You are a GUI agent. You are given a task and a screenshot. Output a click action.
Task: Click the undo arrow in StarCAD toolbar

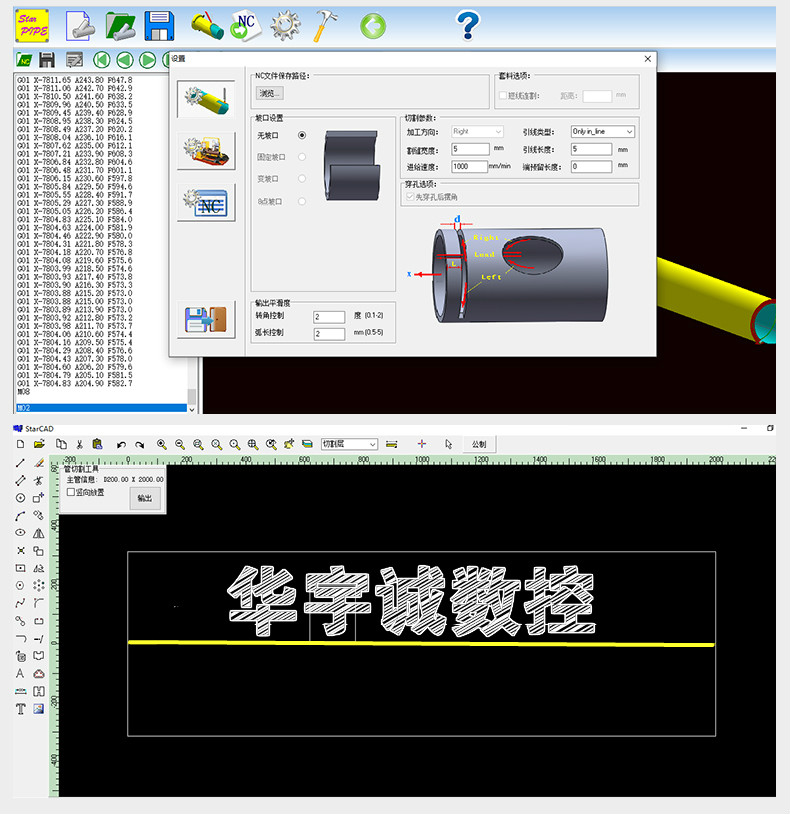pos(121,444)
